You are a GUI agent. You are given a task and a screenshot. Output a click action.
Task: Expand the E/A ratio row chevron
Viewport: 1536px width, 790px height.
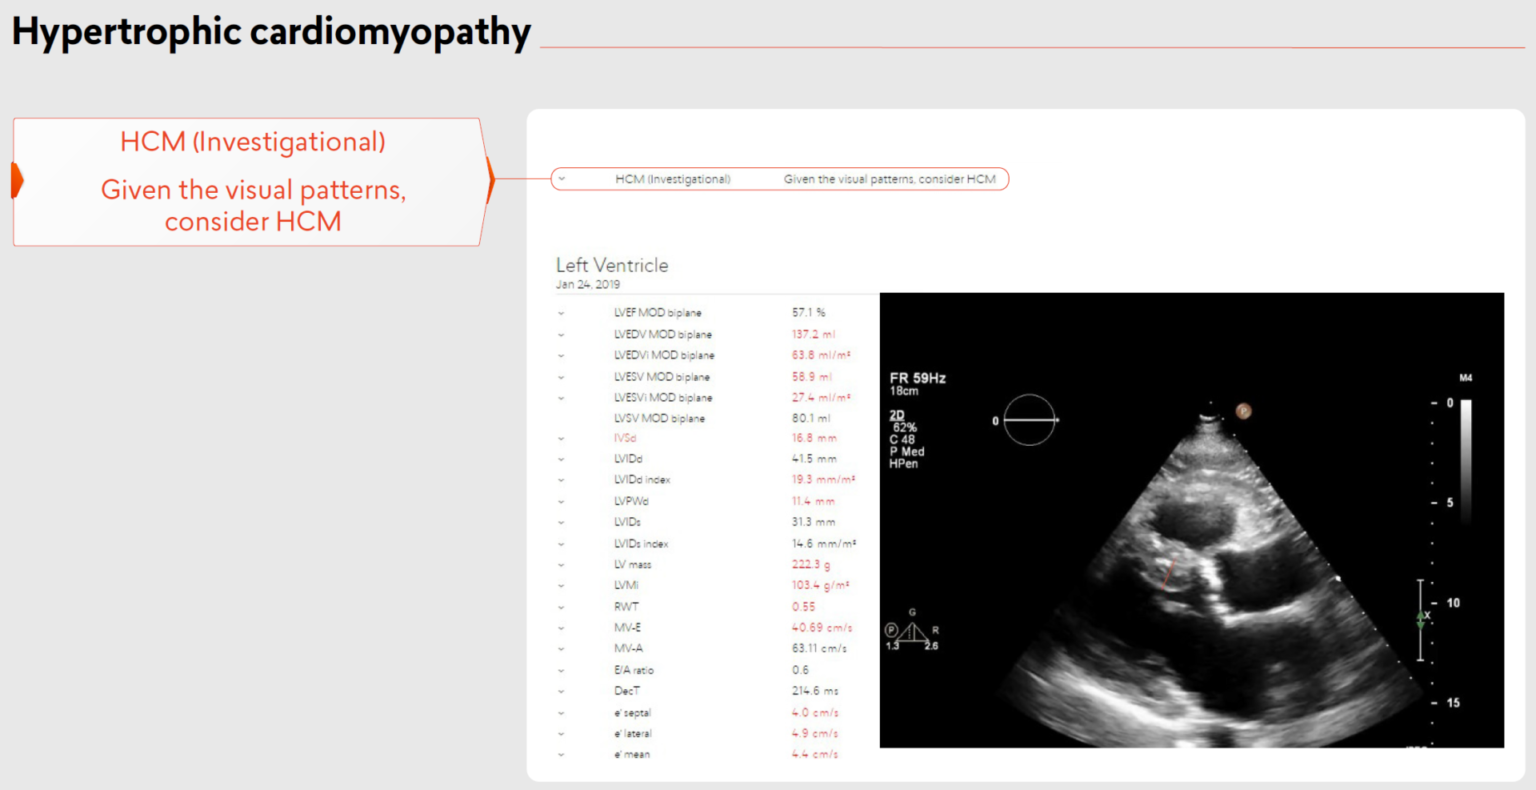[561, 670]
